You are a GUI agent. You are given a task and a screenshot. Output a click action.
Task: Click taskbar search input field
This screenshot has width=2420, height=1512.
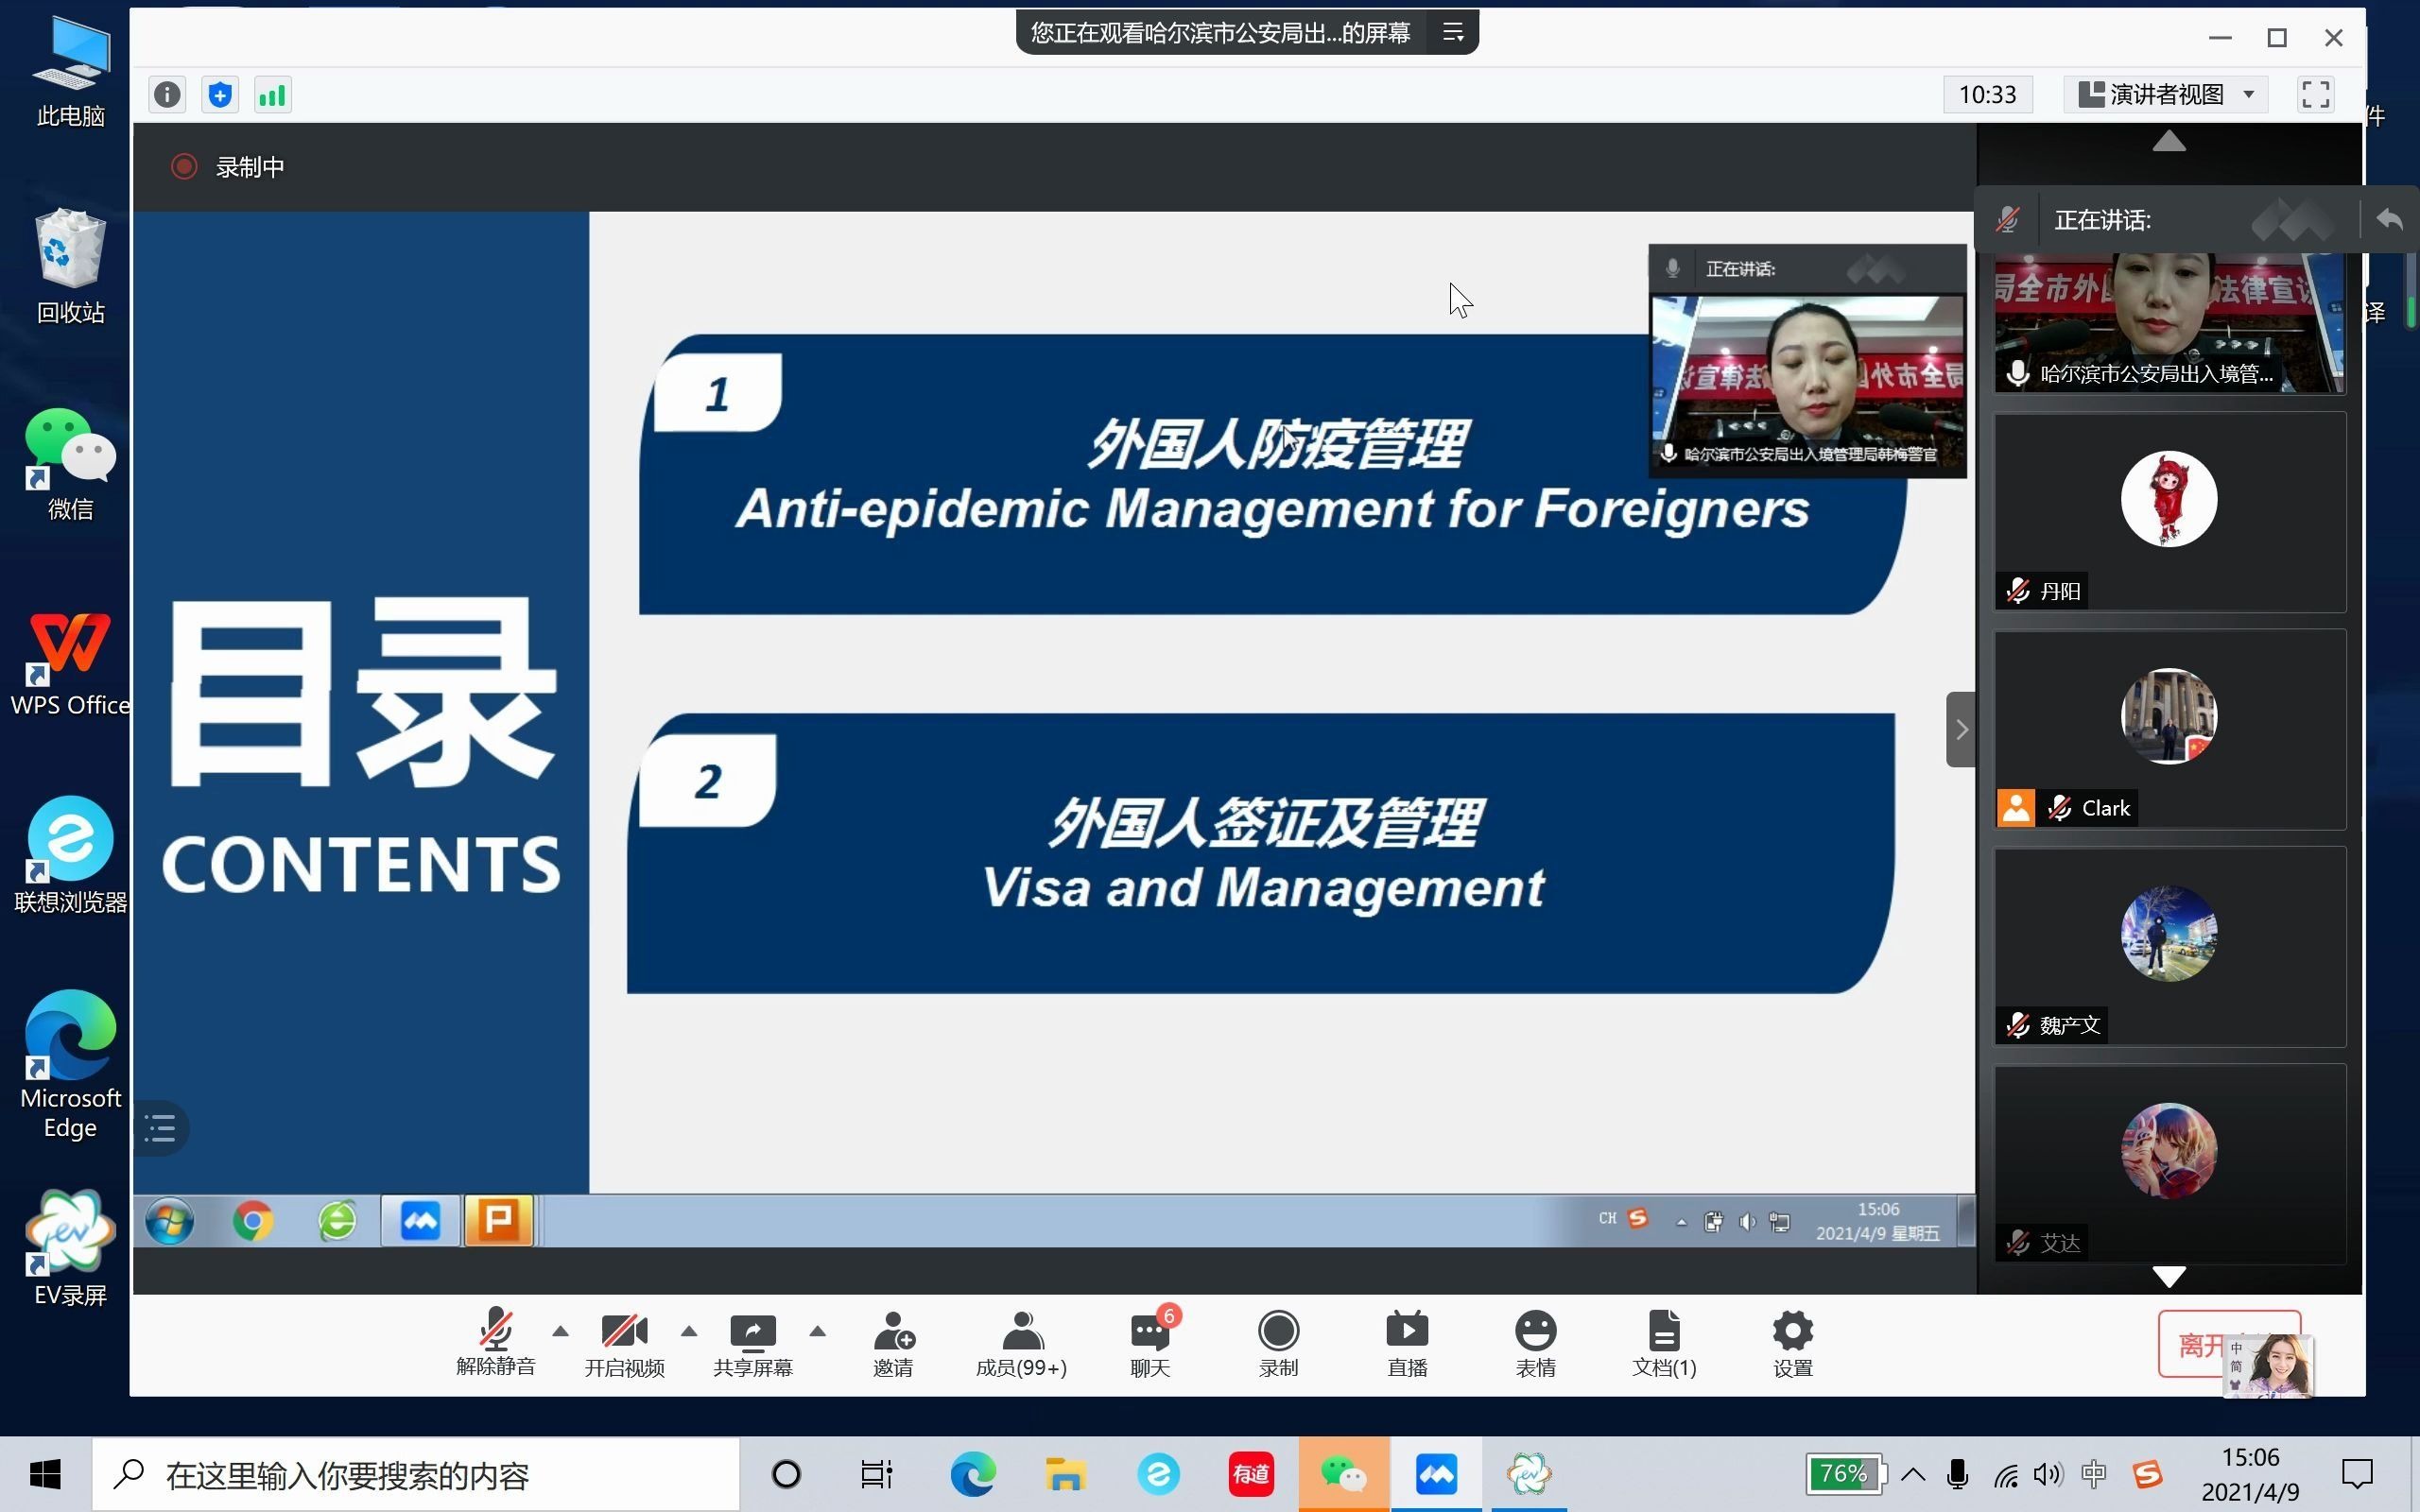coord(416,1474)
